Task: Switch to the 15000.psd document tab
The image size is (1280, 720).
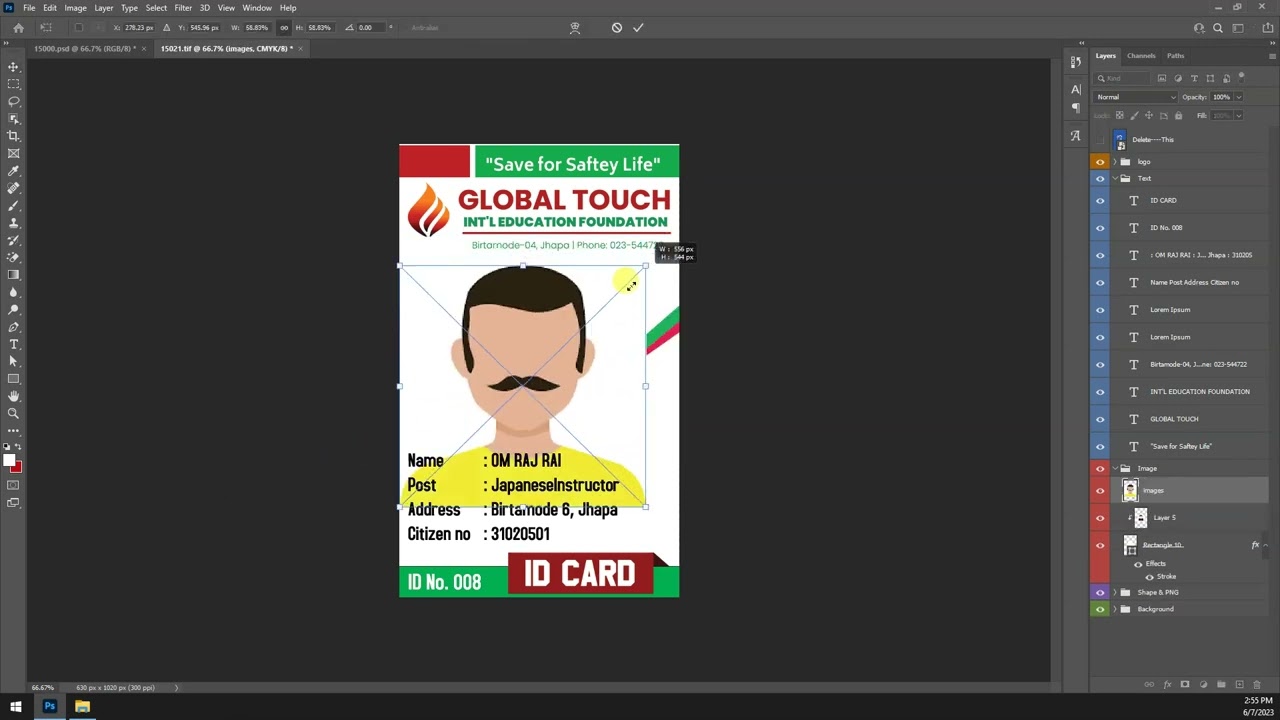Action: pos(84,49)
